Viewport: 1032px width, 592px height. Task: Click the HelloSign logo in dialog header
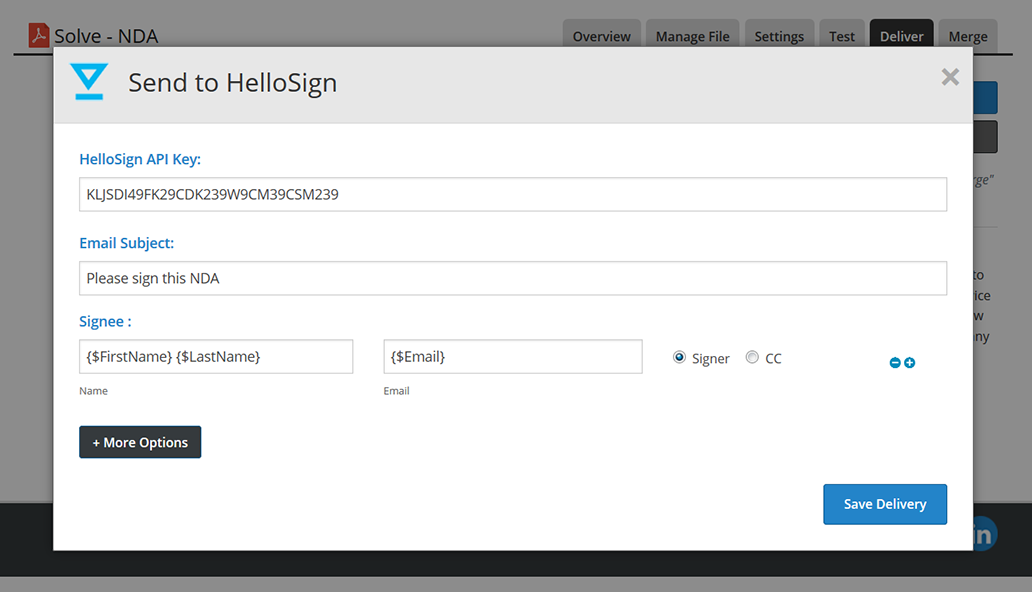coord(89,82)
